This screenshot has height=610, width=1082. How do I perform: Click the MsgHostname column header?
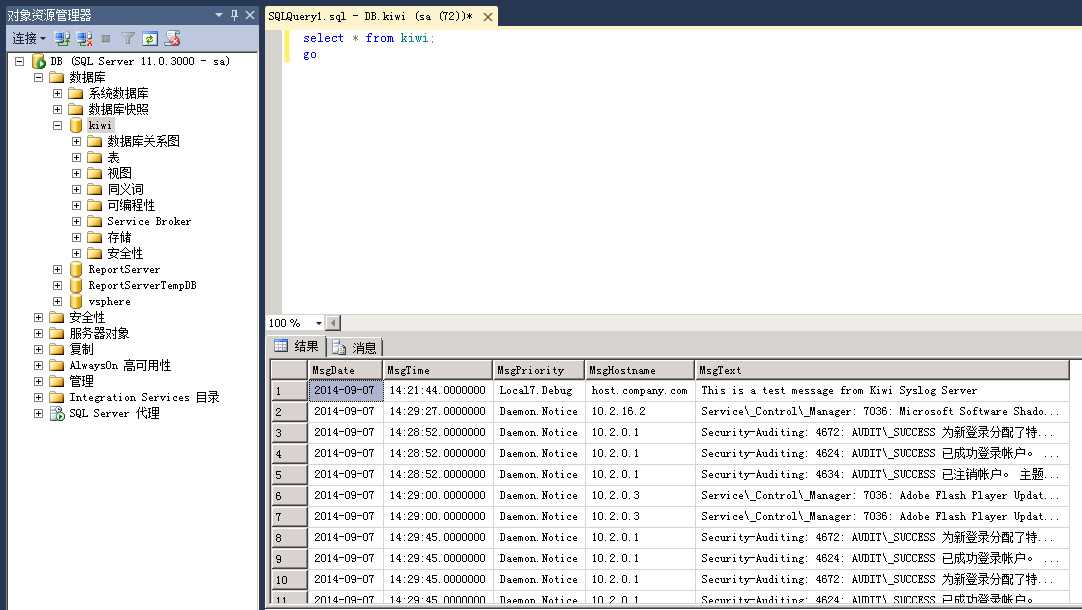640,370
